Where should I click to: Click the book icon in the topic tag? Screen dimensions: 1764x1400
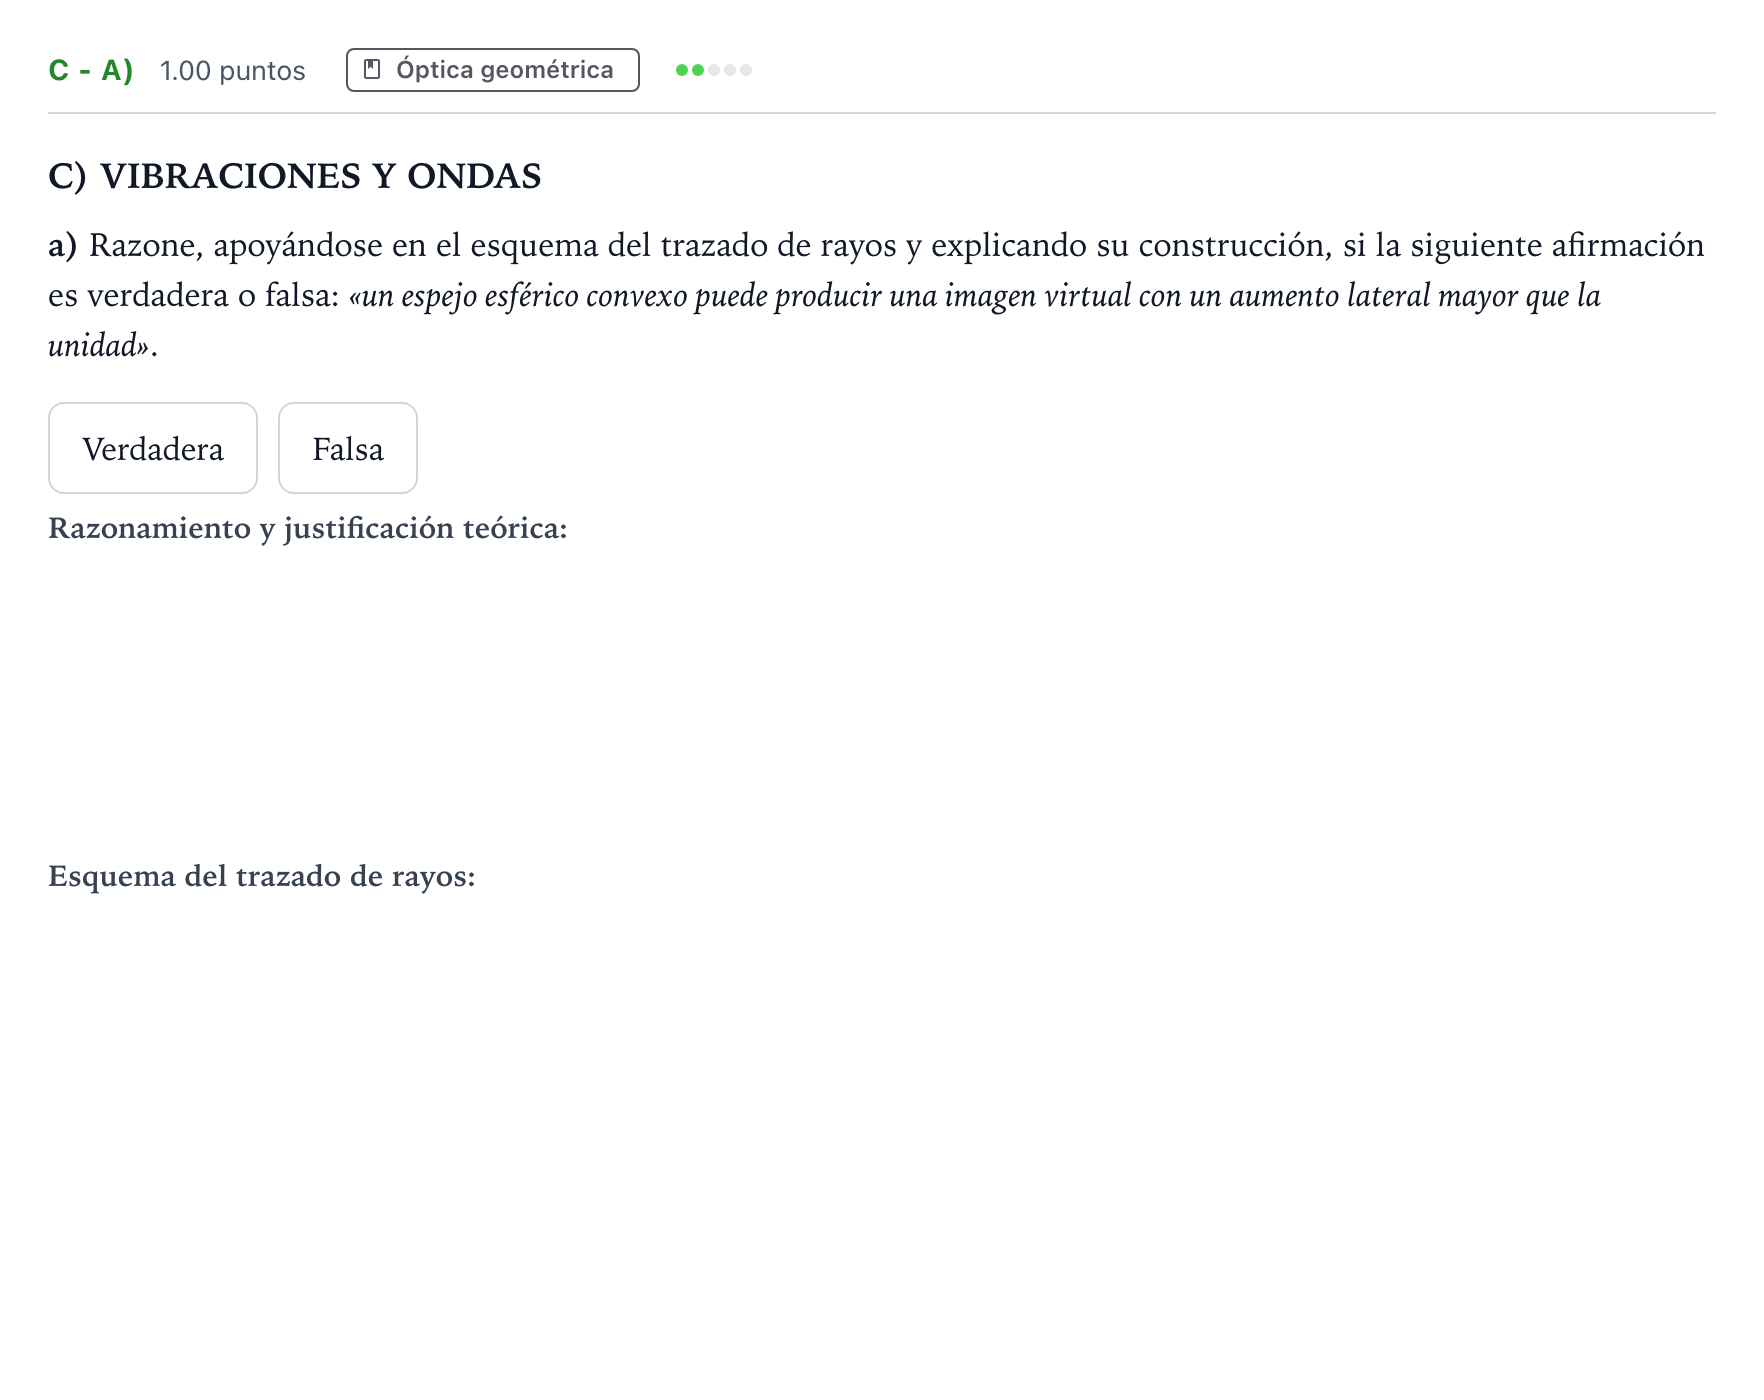[372, 70]
